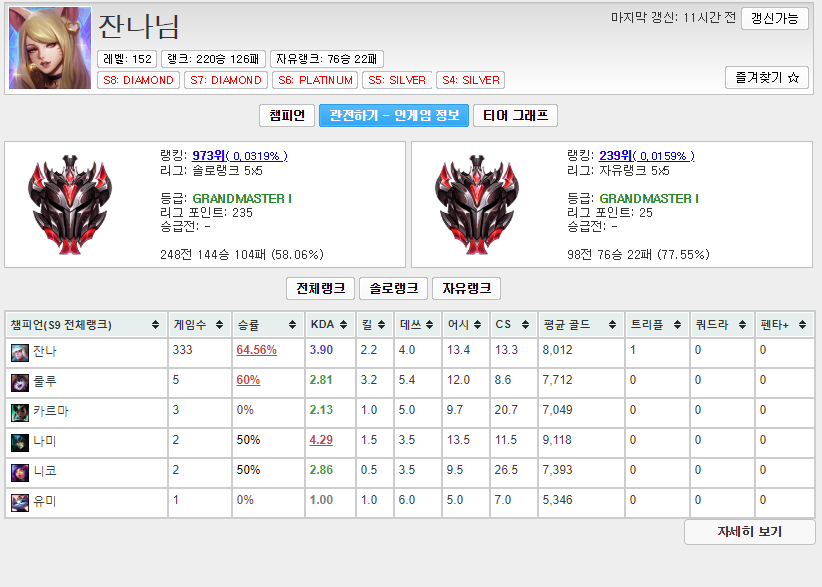
Task: Select the 카르마 champion icon
Action: [x=20, y=411]
